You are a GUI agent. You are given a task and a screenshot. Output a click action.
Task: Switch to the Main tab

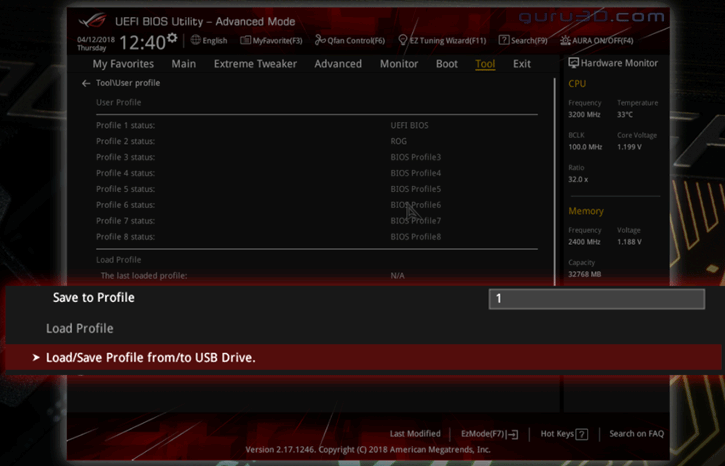184,64
